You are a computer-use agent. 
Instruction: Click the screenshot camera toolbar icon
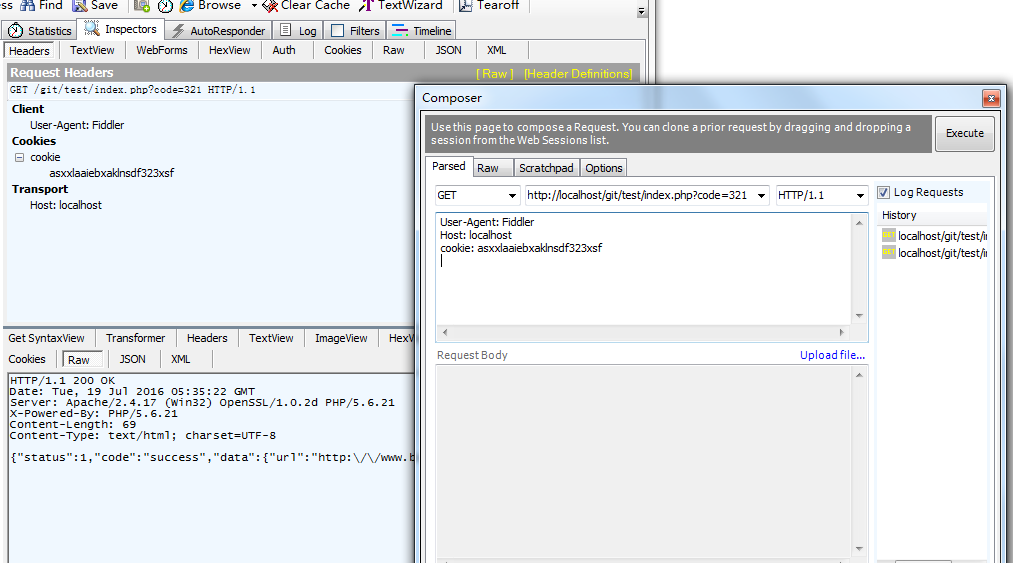[x=142, y=5]
